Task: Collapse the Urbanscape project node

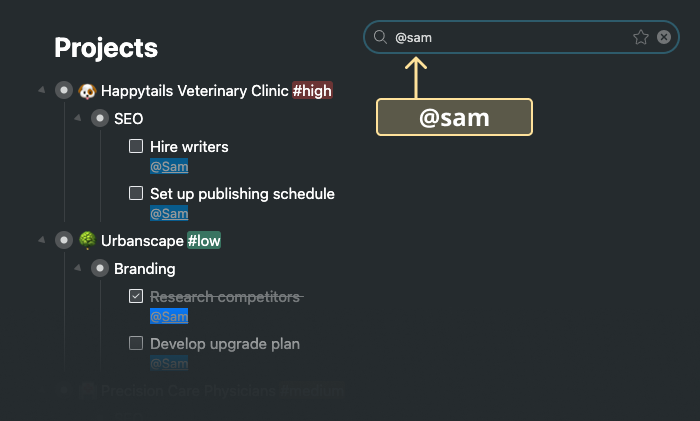Action: pos(42,240)
